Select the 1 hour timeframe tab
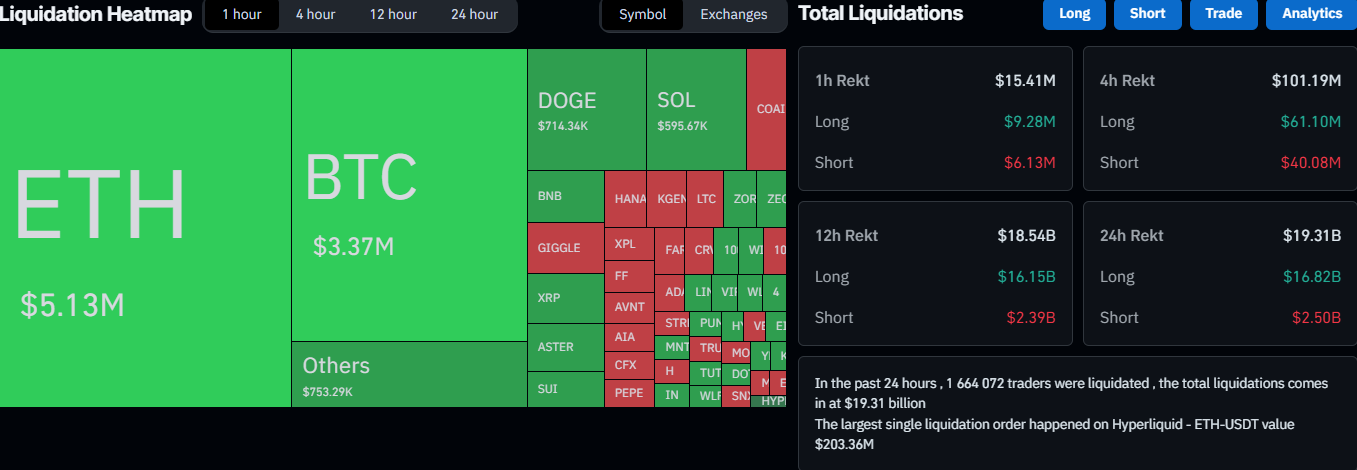The height and width of the screenshot is (470, 1357). [x=241, y=14]
